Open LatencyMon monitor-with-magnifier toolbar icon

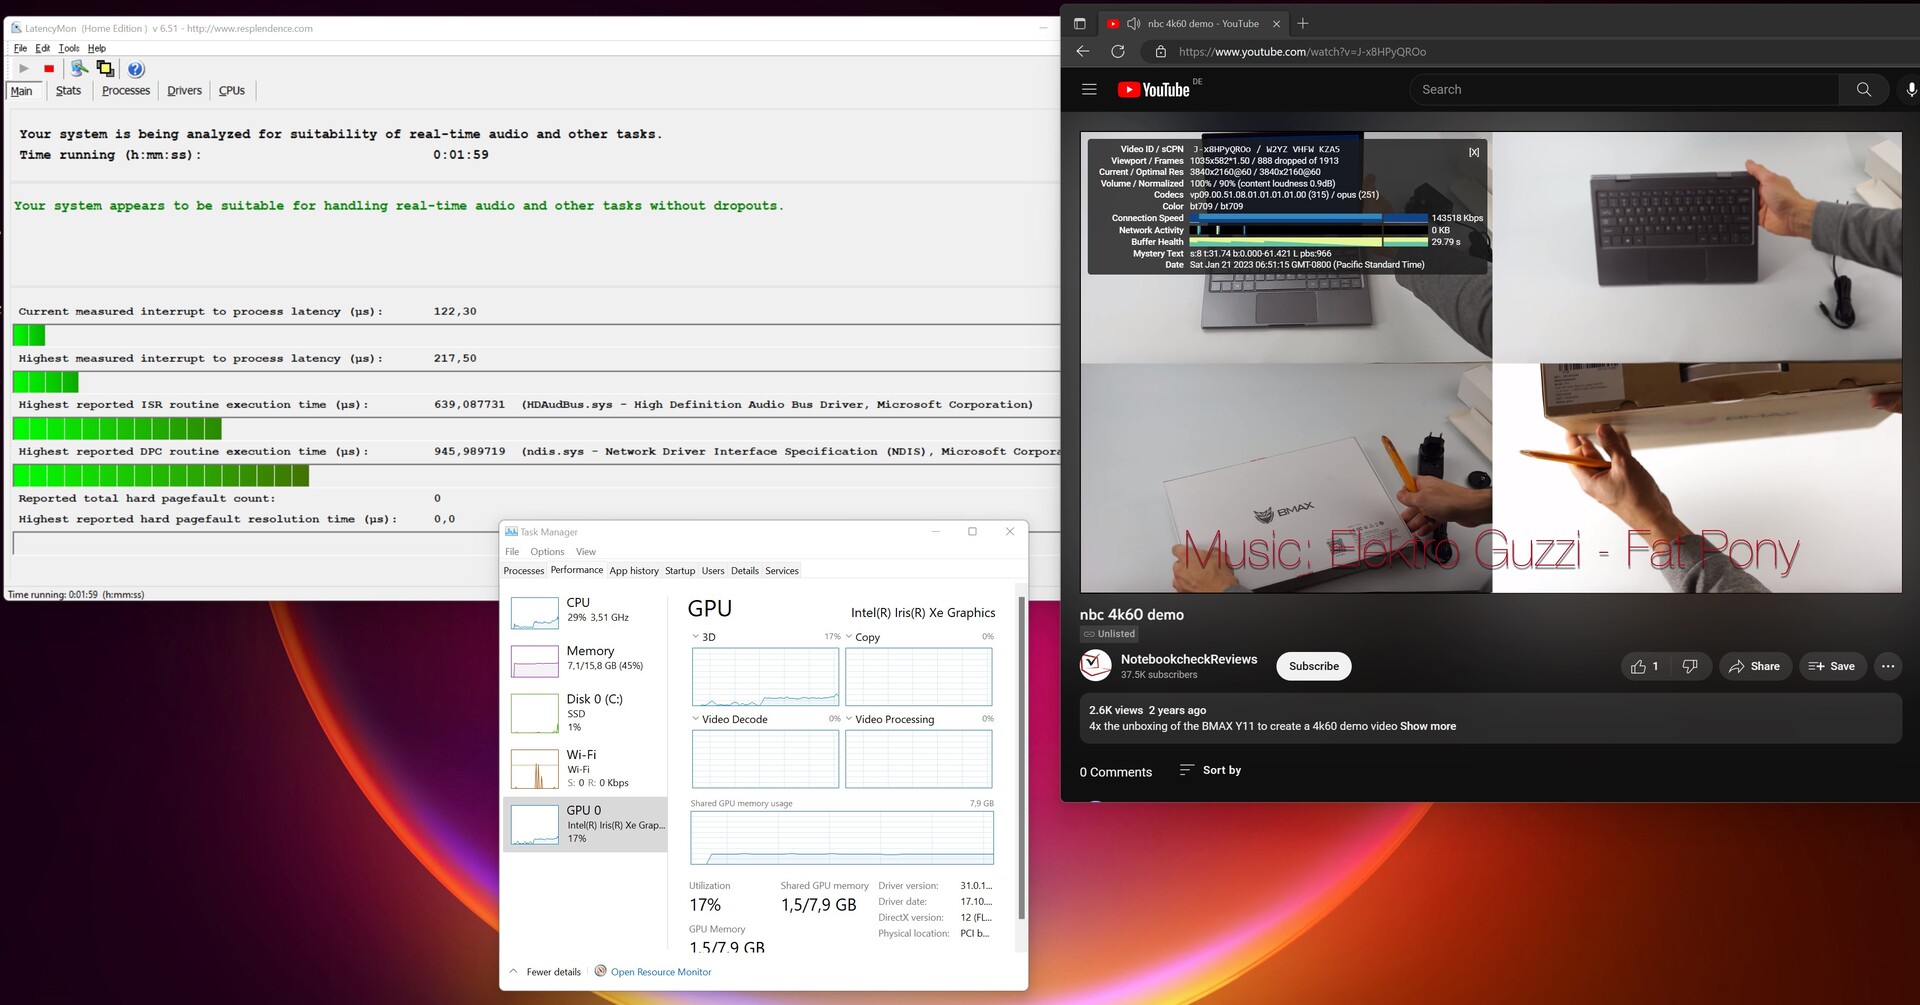pyautogui.click(x=79, y=68)
